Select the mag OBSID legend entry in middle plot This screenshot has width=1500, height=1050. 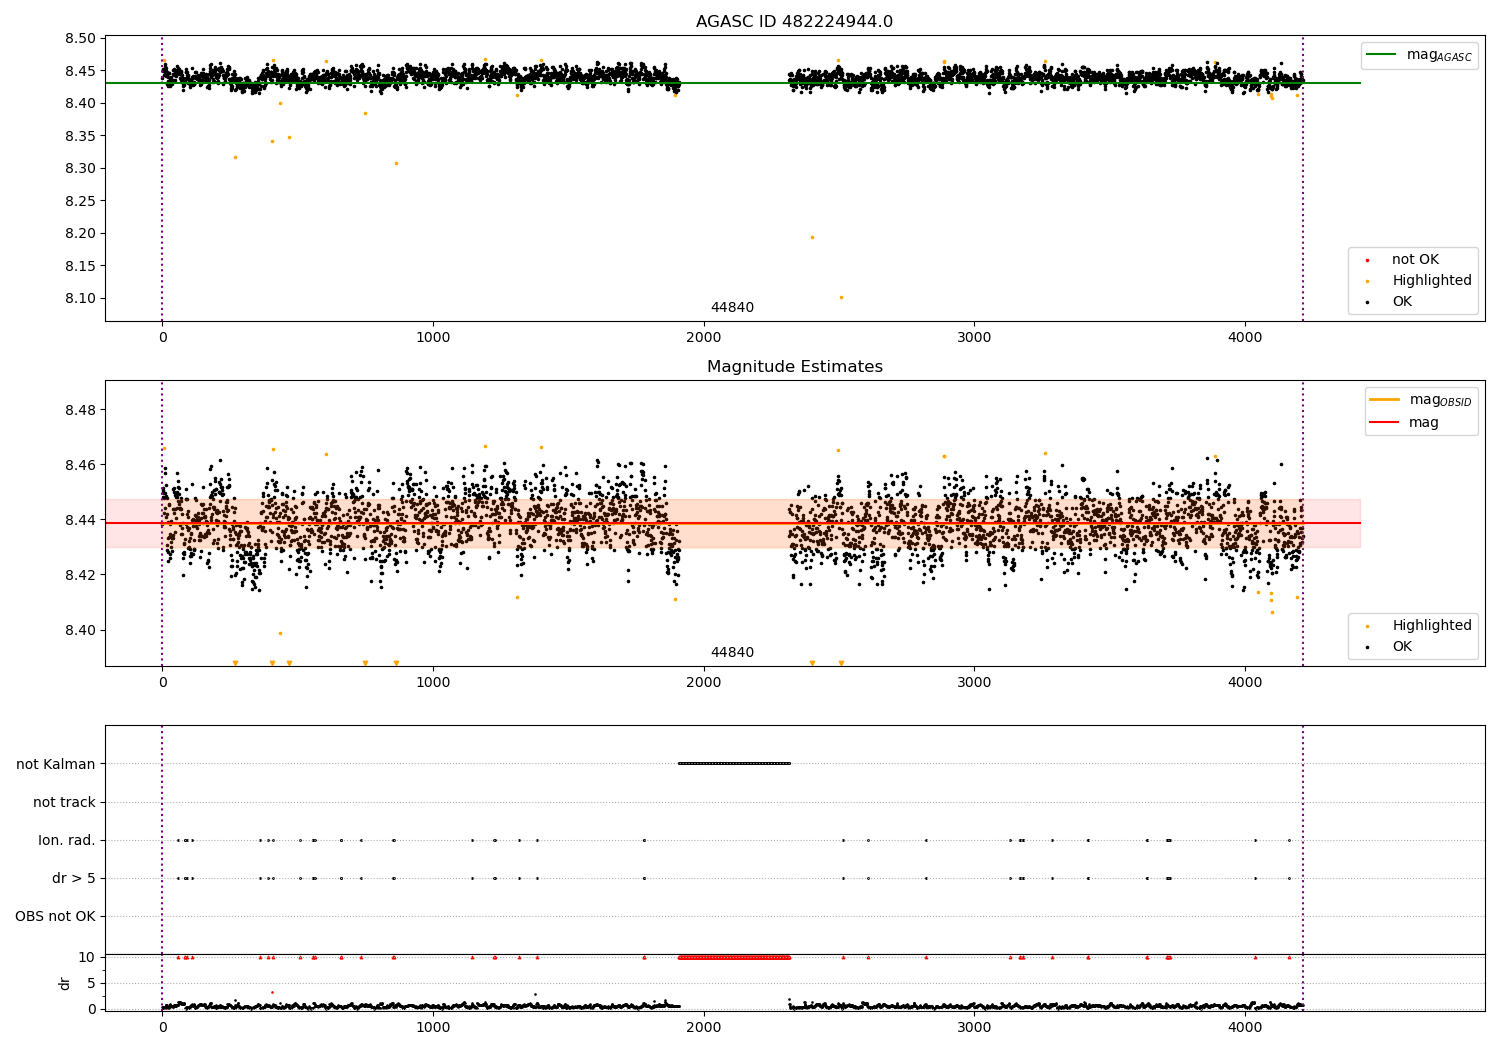[x=1421, y=400]
